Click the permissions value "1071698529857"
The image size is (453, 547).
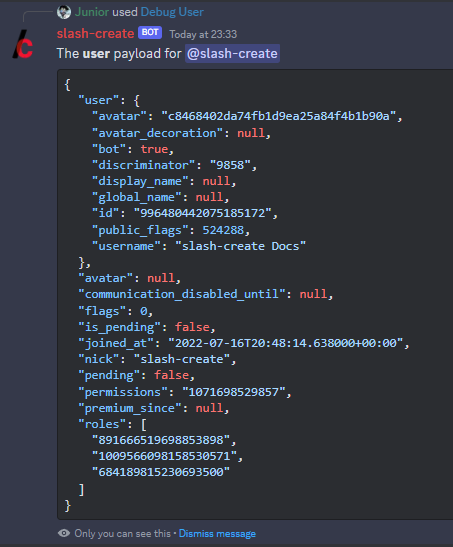tap(234, 392)
